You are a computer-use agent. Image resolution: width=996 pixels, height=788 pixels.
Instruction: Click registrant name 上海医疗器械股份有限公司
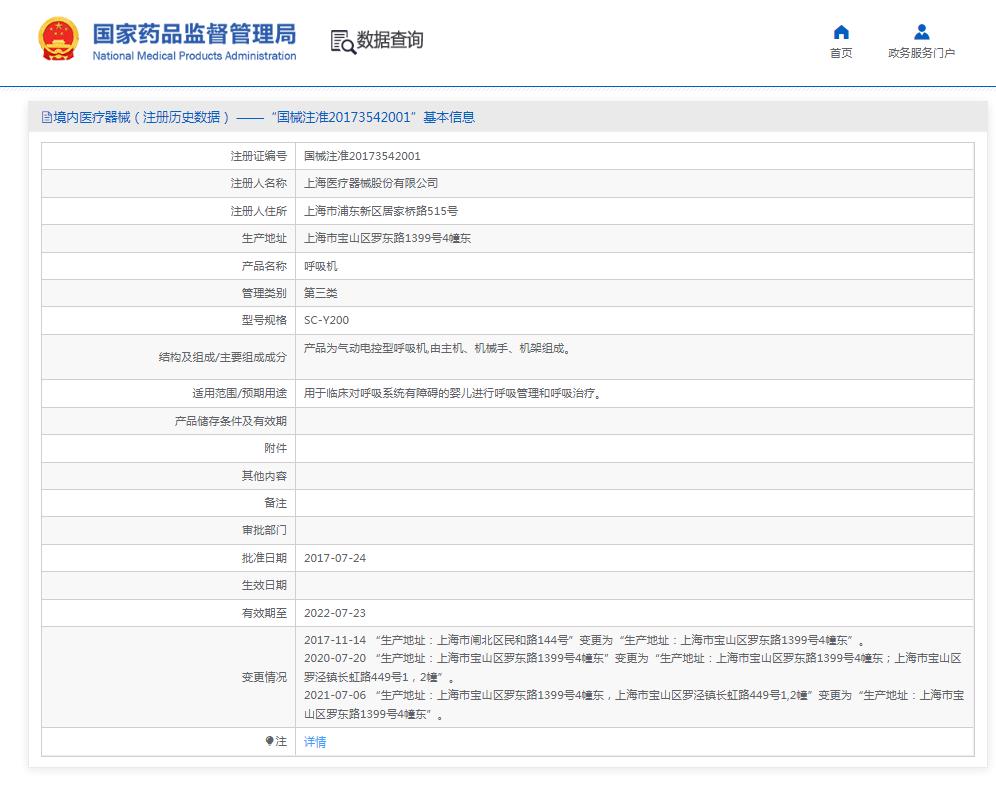click(x=371, y=183)
